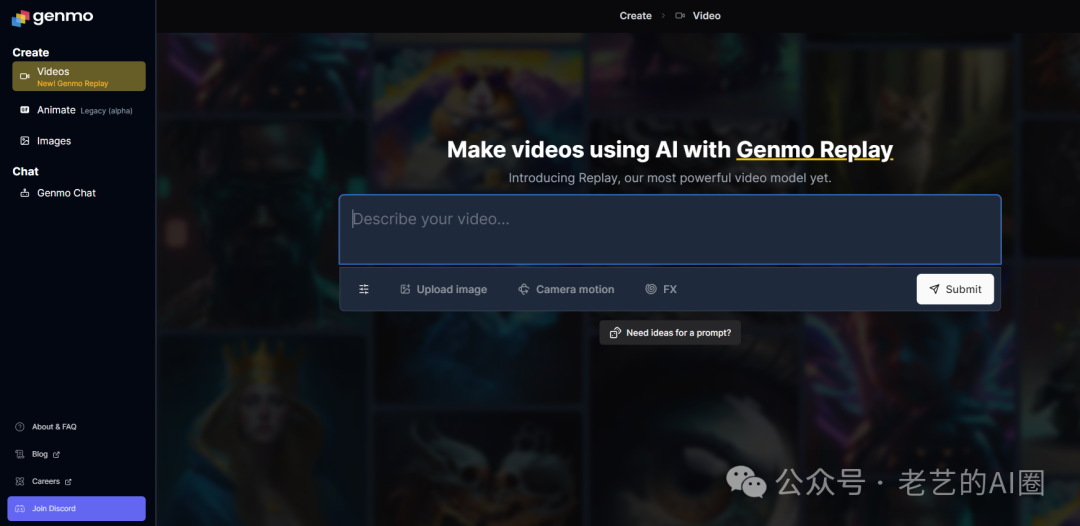The width and height of the screenshot is (1080, 526).
Task: Click the Blog newspaper icon
Action: pos(19,454)
